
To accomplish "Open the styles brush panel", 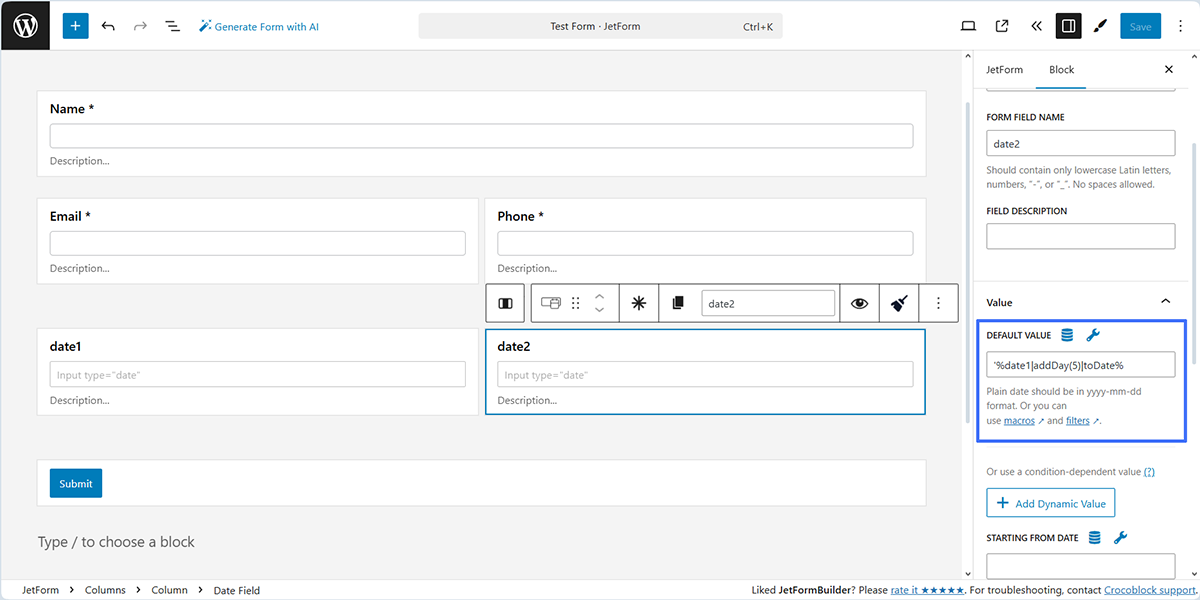I will [x=1100, y=26].
